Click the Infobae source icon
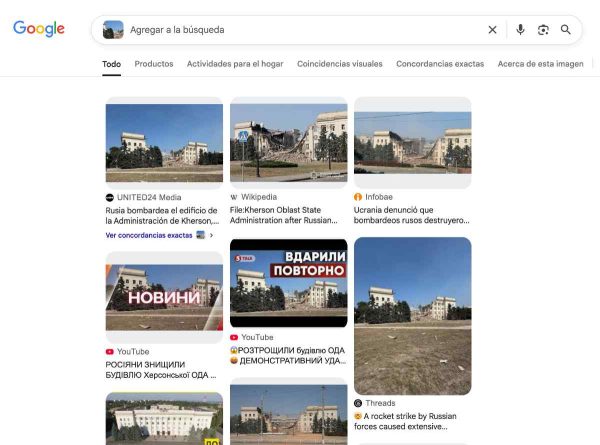The width and height of the screenshot is (600, 445). click(x=358, y=197)
